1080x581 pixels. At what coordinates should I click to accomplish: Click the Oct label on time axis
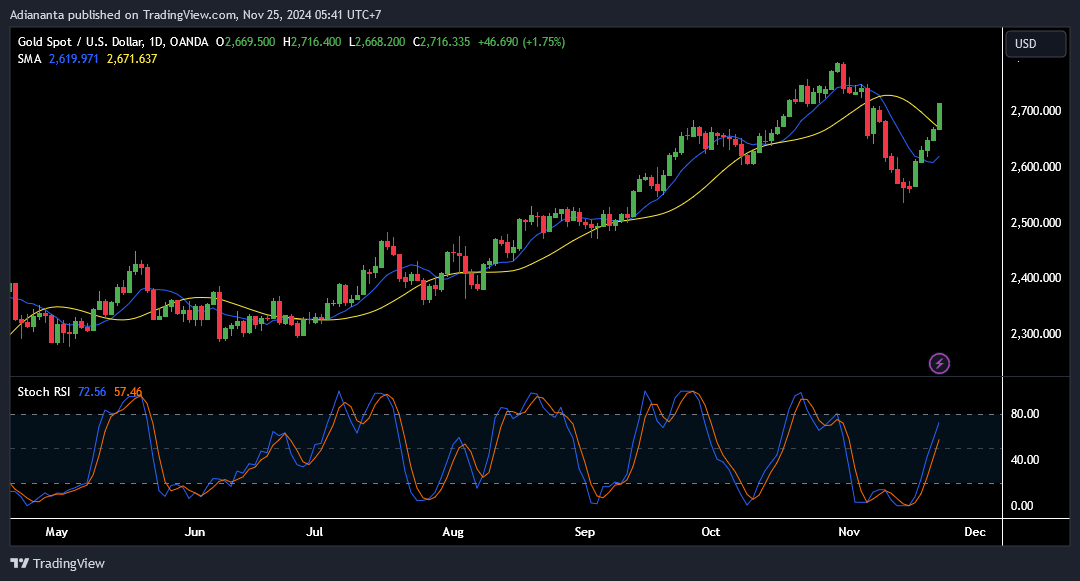pos(710,532)
